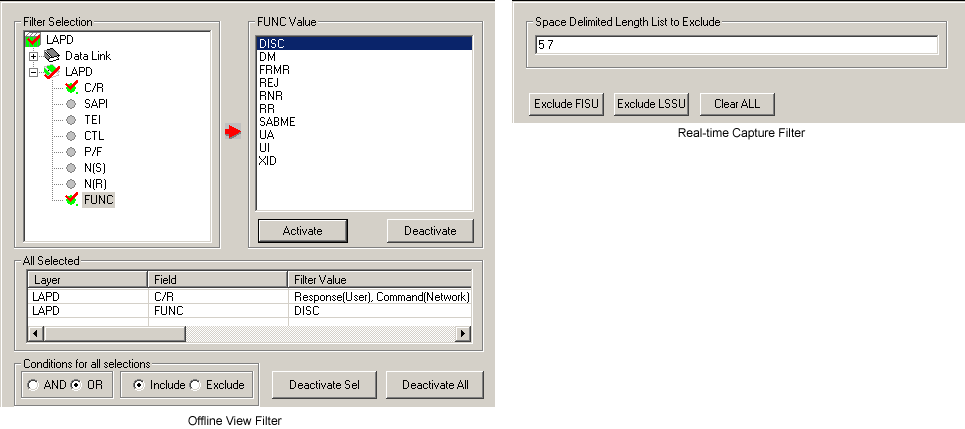Click the gray dot icon beside N(R)
The image size is (965, 429).
point(71,183)
